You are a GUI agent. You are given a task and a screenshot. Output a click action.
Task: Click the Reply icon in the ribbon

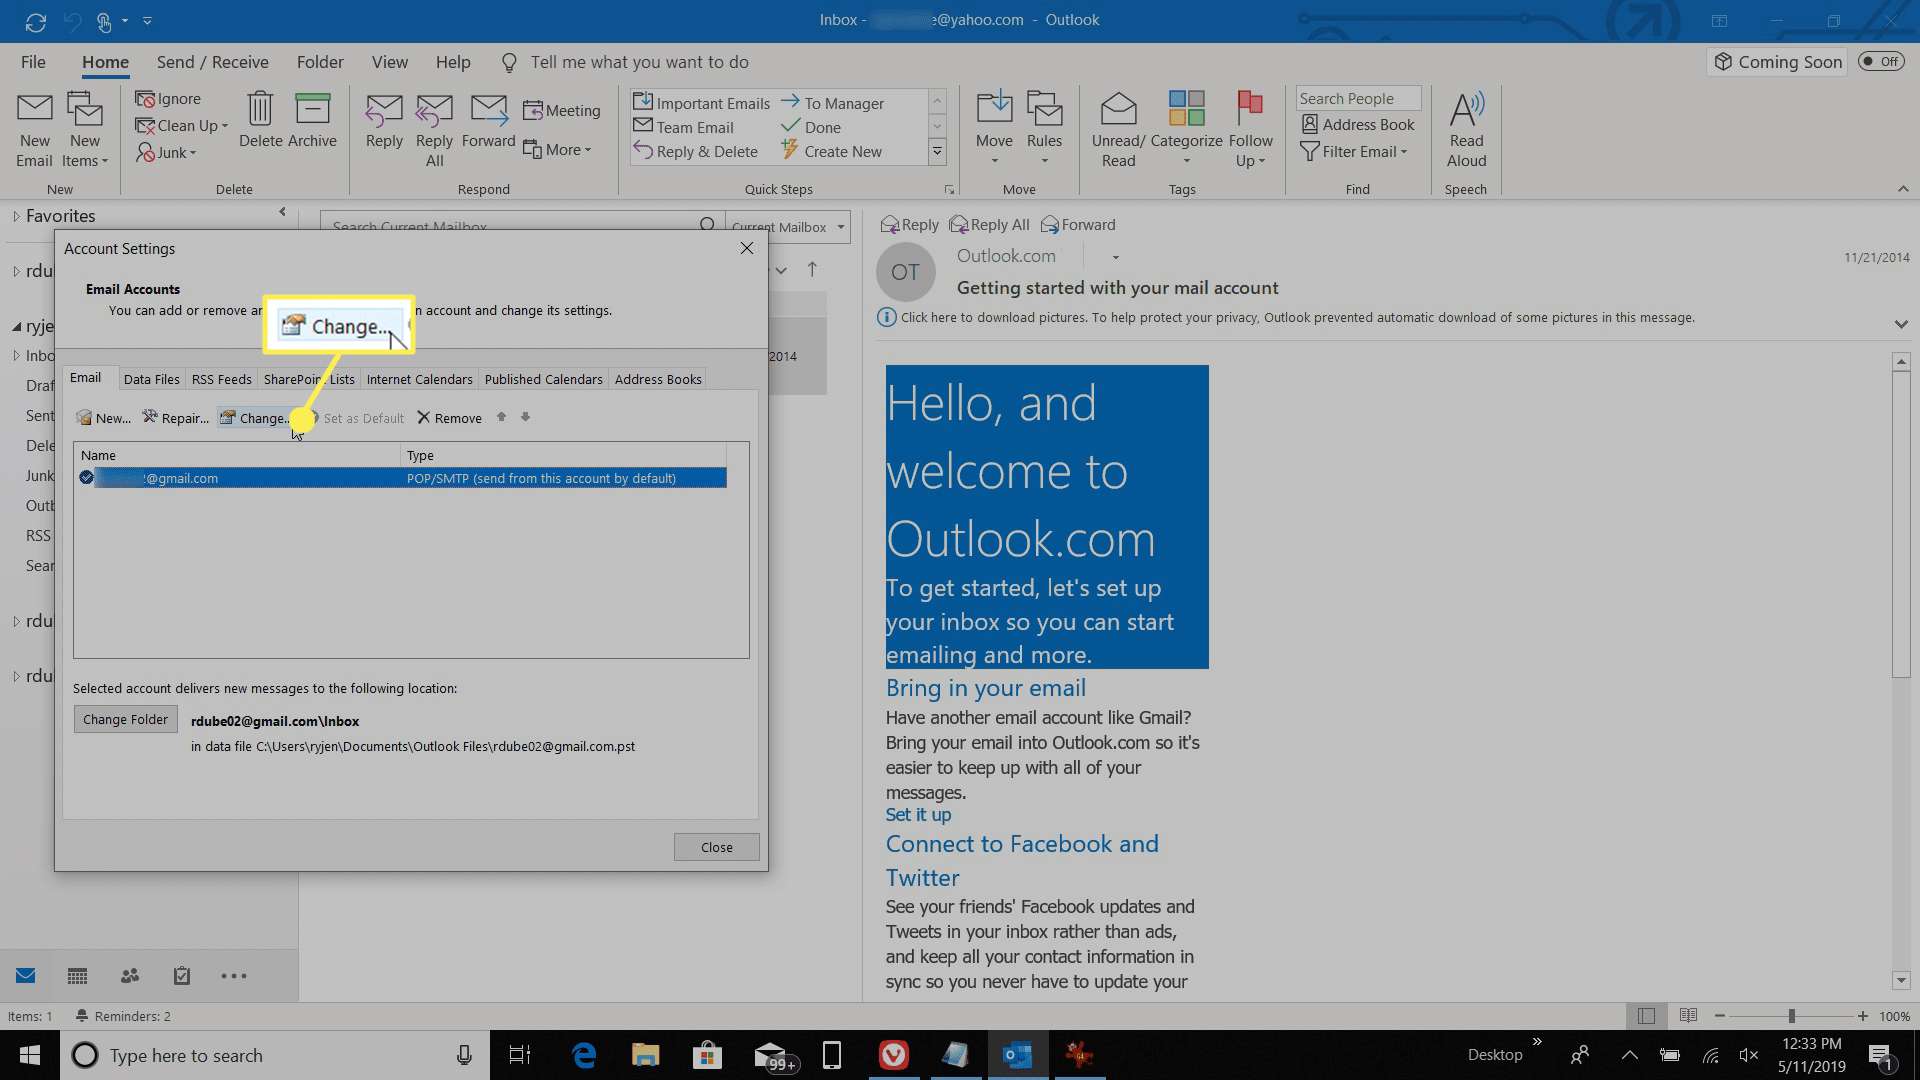coord(384,127)
